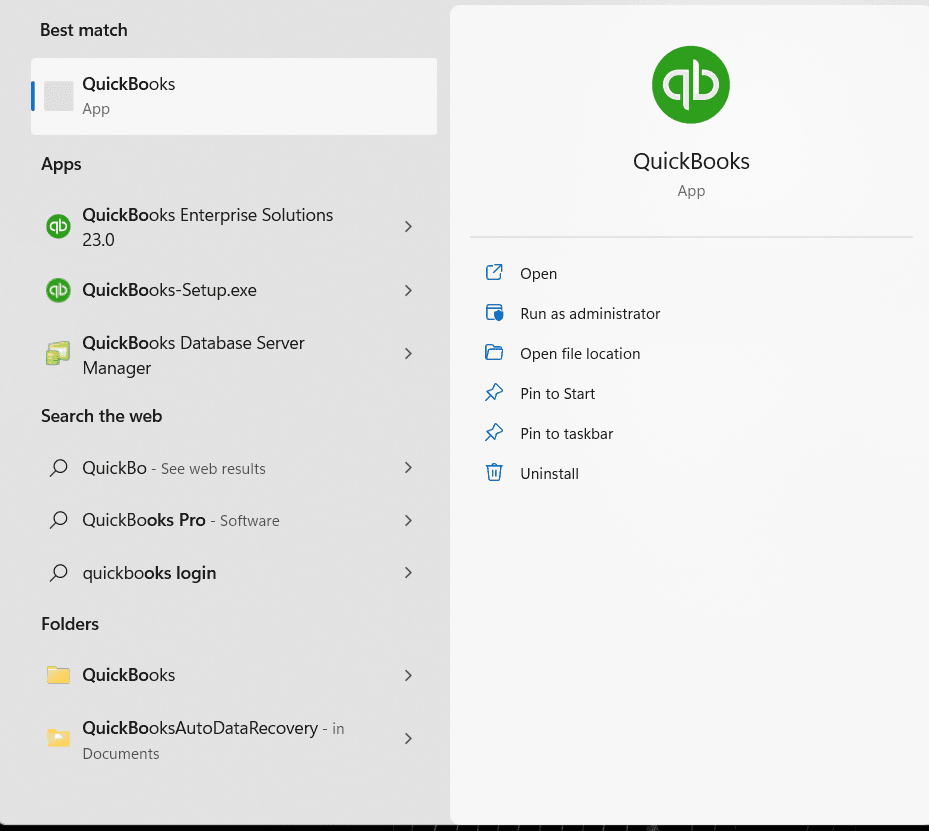The width and height of the screenshot is (929, 831).
Task: Search the web for quickbooks login
Action: point(234,573)
